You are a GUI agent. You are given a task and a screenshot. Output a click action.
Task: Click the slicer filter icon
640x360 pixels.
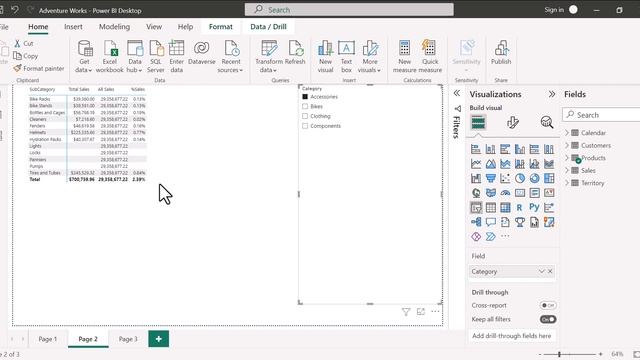click(x=406, y=312)
